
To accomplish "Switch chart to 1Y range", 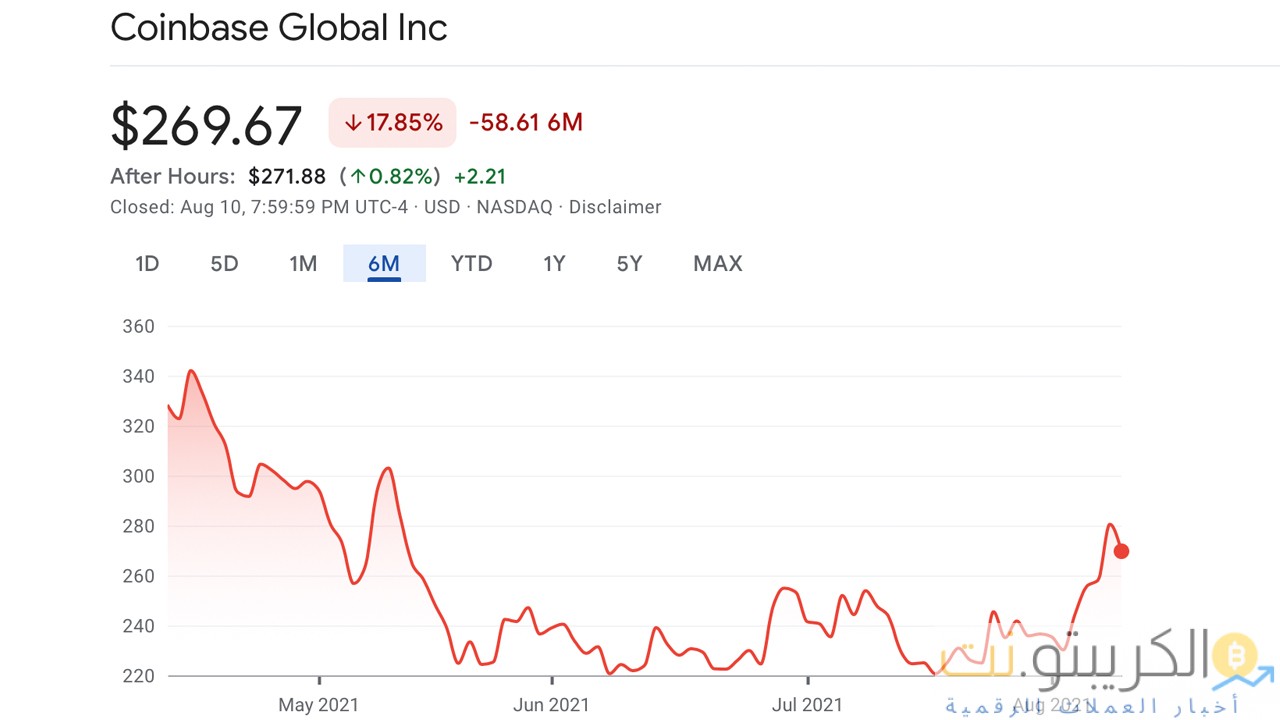I will pyautogui.click(x=554, y=264).
